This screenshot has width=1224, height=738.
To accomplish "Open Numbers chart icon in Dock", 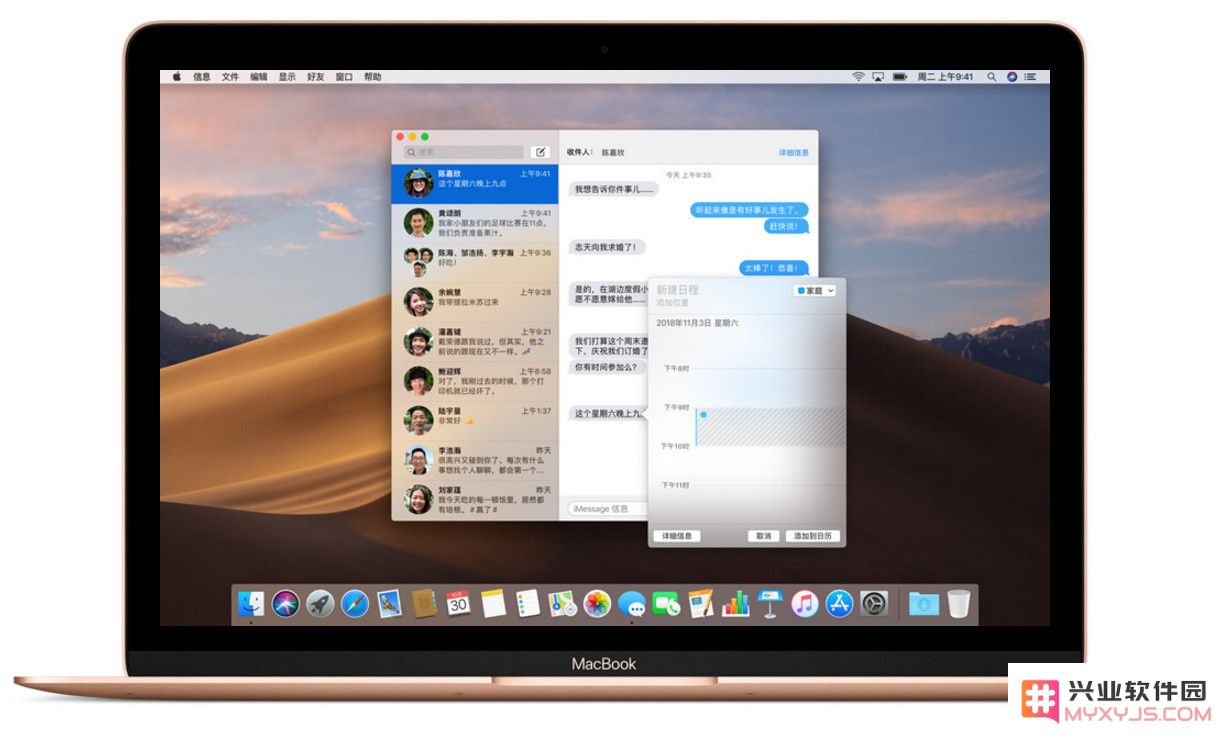I will click(x=736, y=603).
